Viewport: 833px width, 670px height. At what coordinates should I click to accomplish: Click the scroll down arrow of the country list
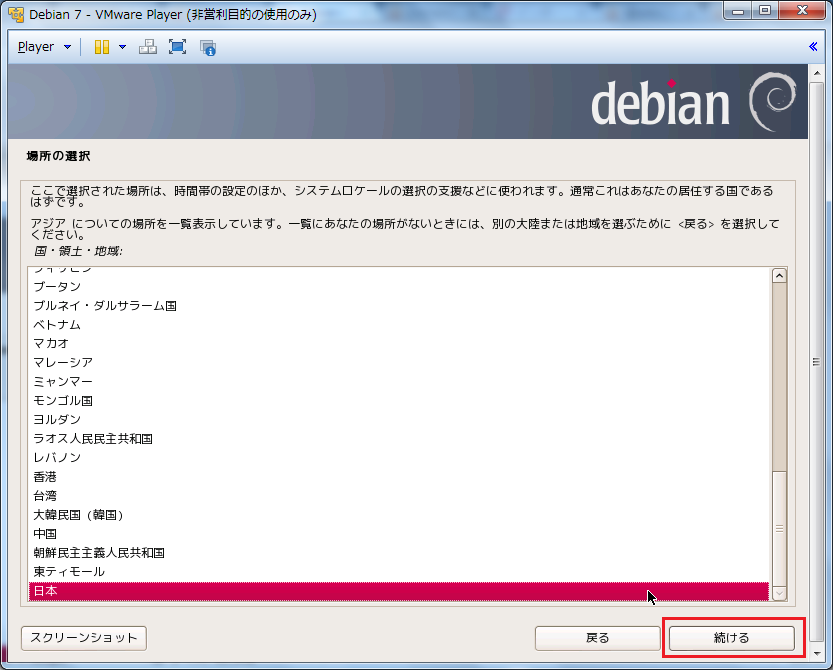tap(779, 592)
